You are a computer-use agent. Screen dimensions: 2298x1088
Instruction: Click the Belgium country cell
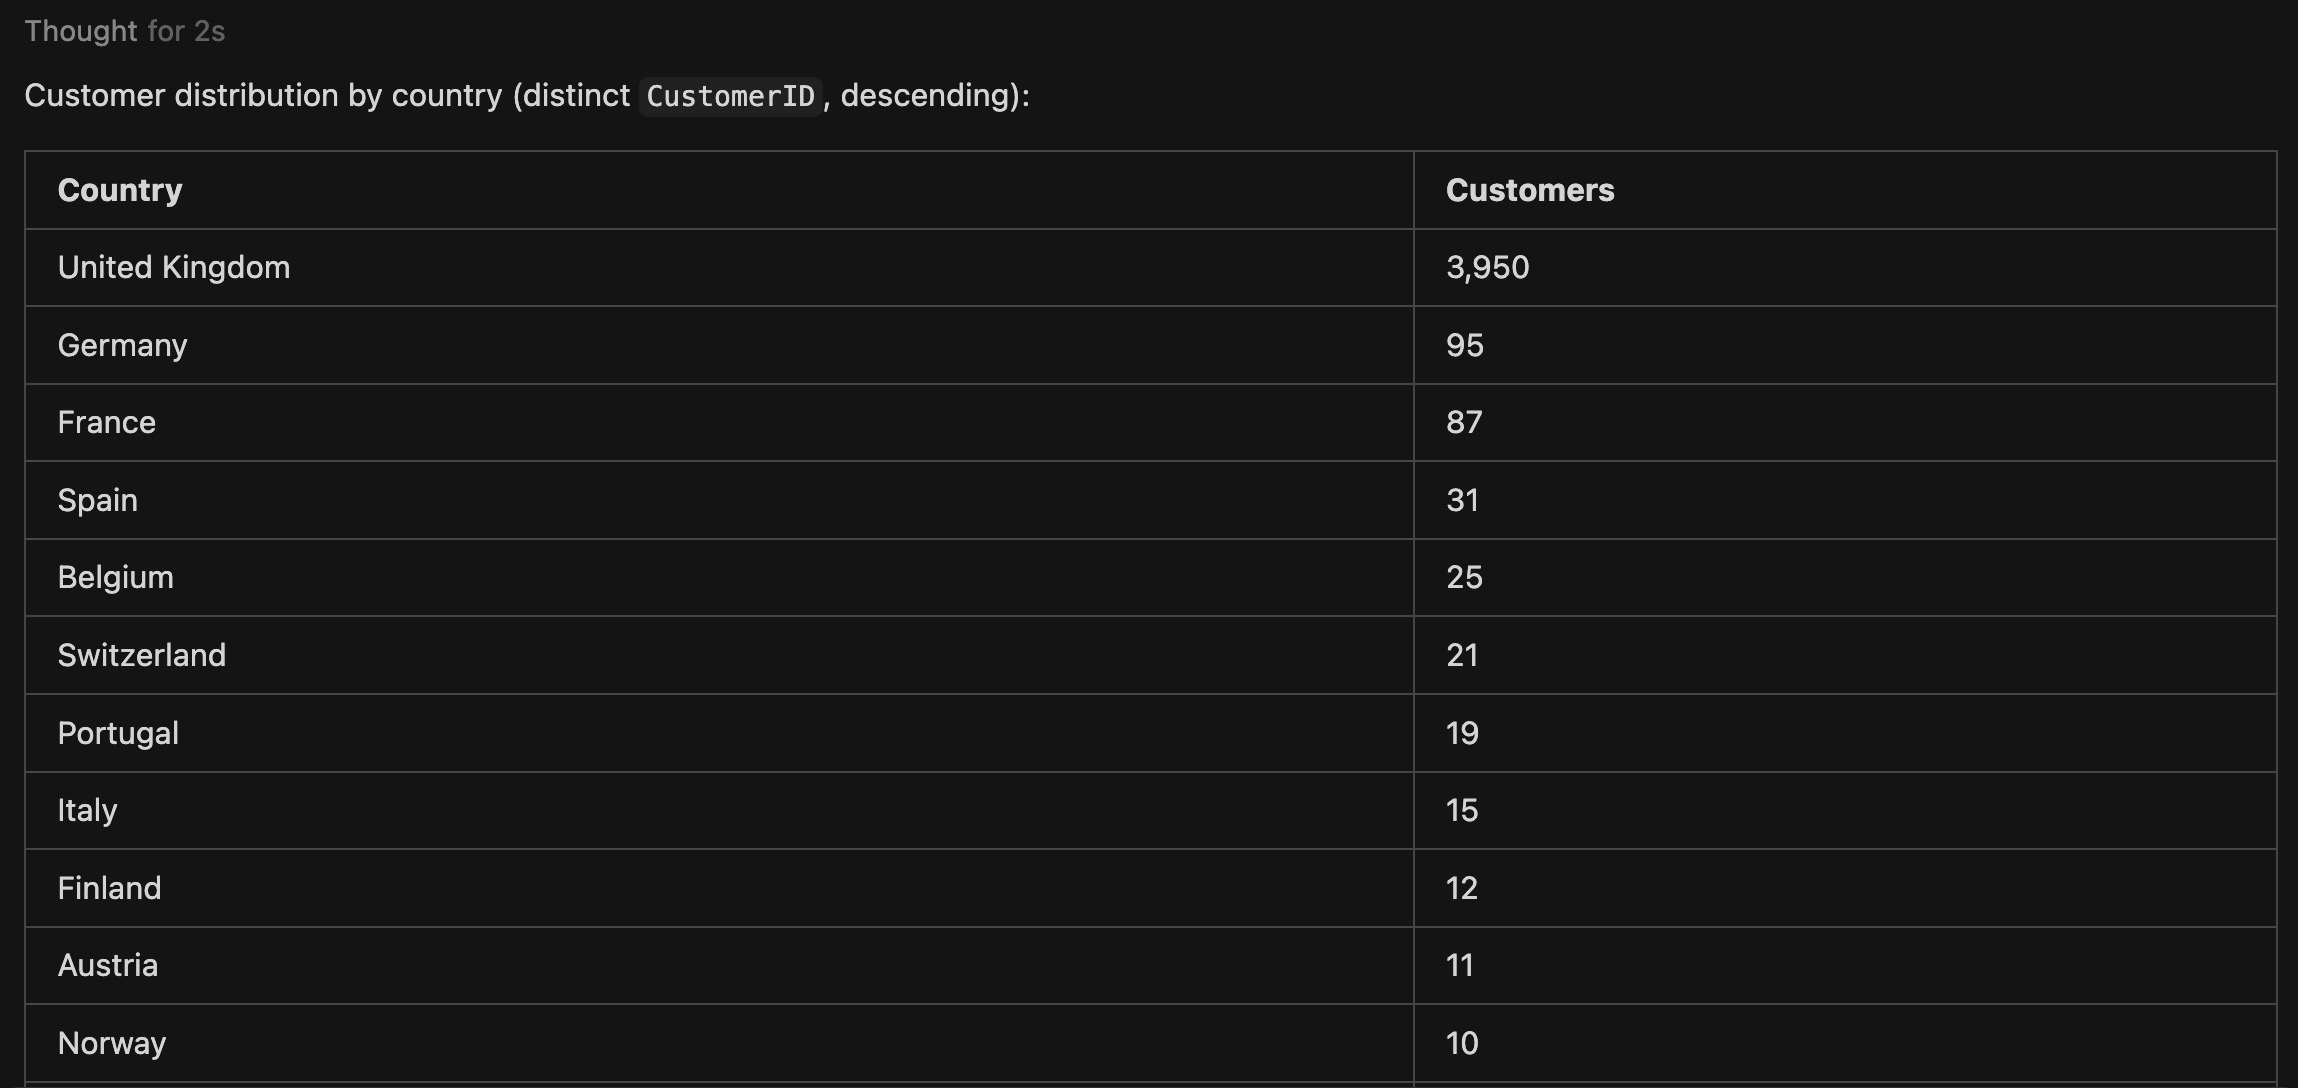[116, 577]
